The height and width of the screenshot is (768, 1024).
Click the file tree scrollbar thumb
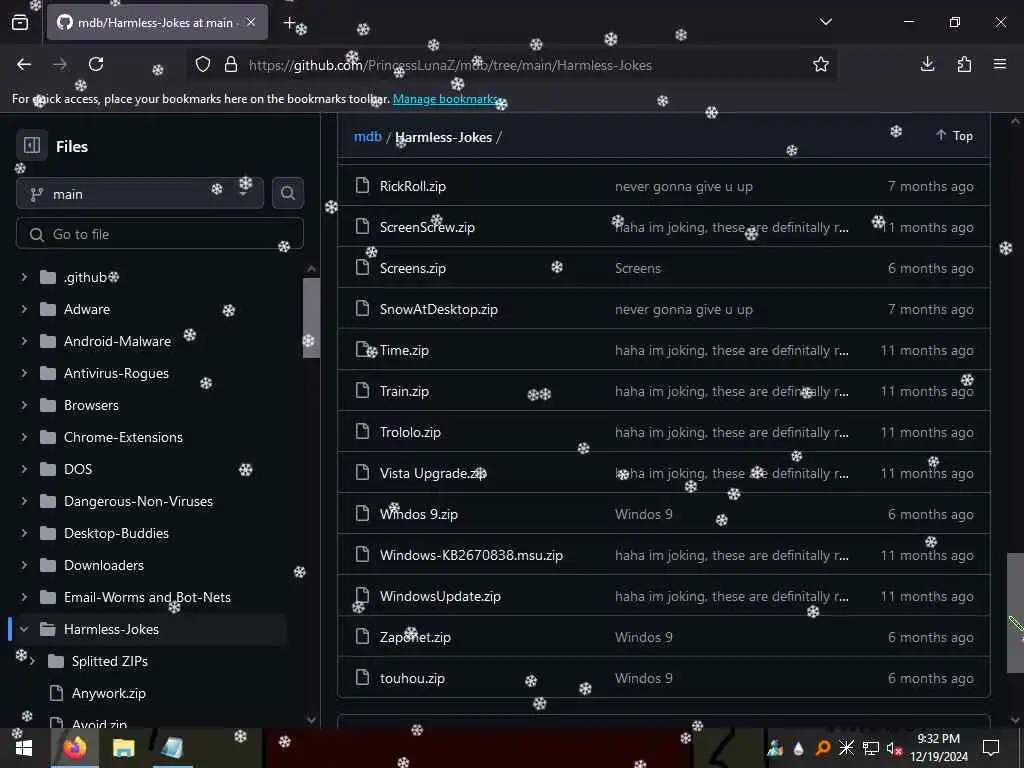click(312, 317)
